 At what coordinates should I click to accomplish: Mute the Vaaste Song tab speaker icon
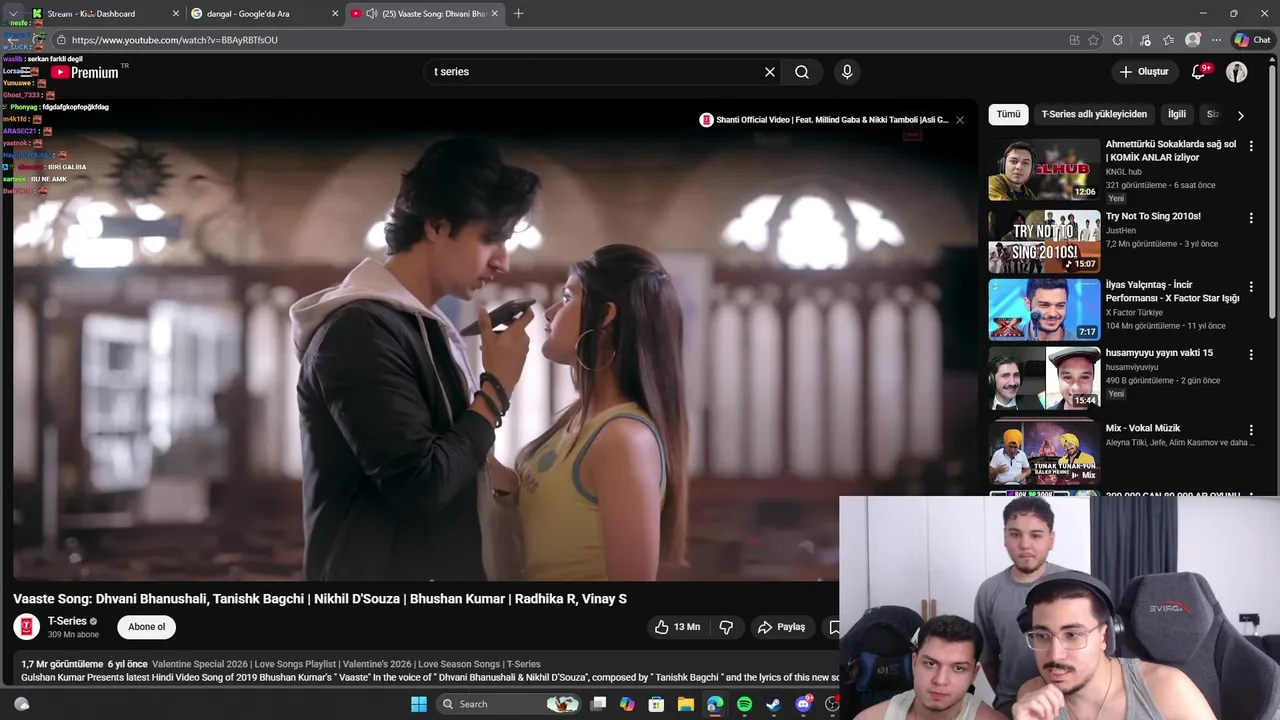point(372,14)
